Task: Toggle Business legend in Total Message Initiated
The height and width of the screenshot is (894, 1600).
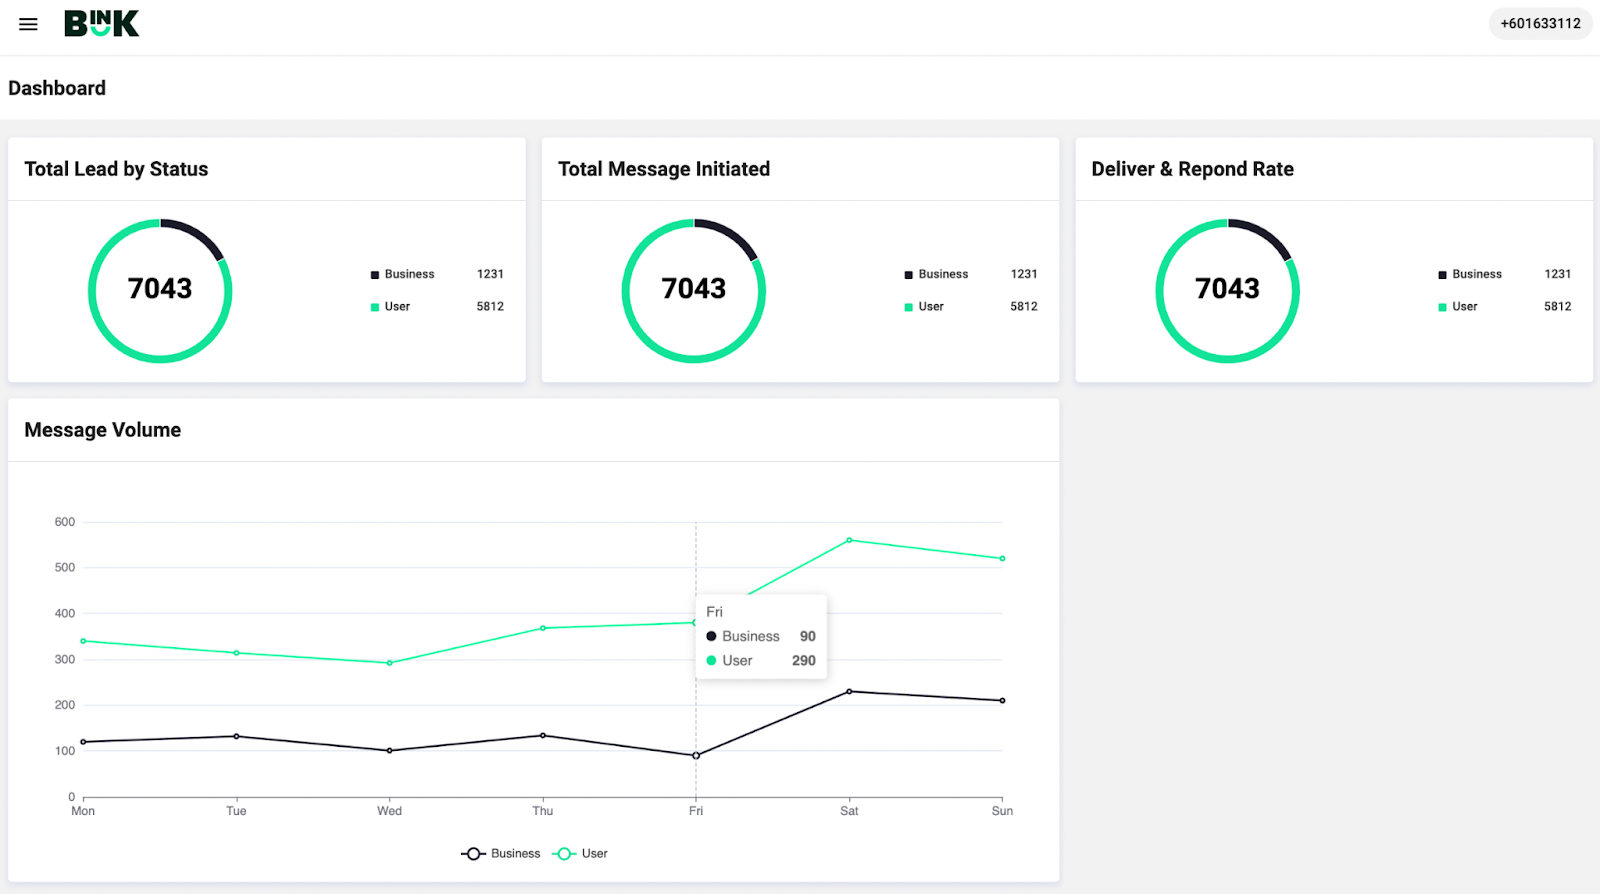Action: 936,274
